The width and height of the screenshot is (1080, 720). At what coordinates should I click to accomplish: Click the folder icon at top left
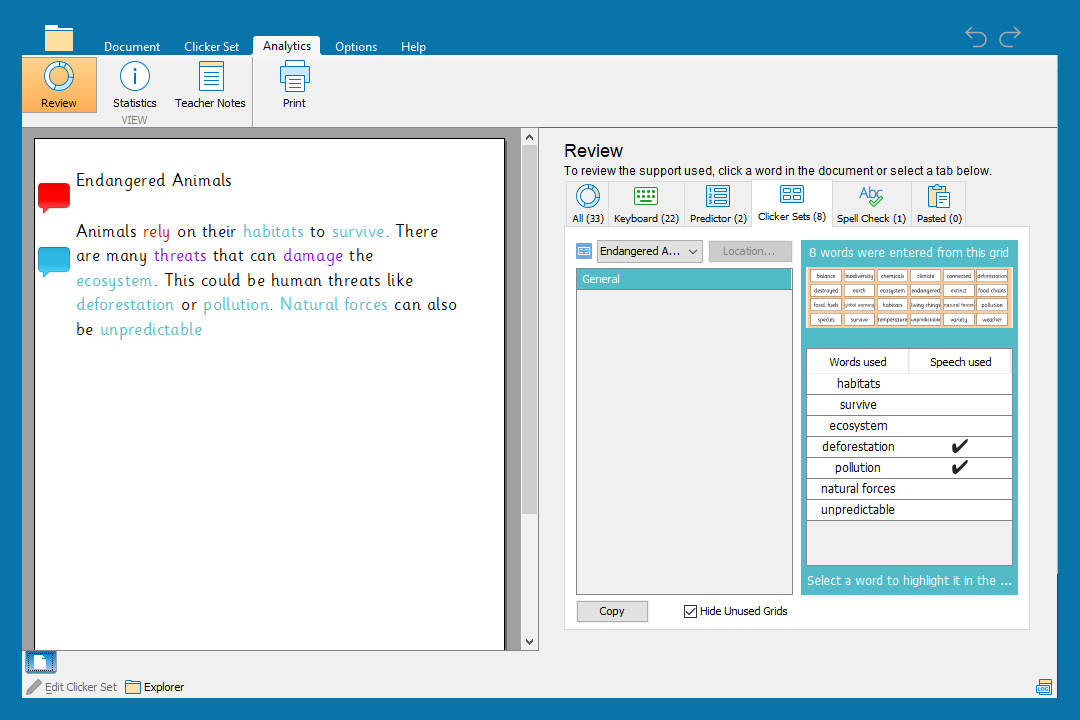(59, 38)
